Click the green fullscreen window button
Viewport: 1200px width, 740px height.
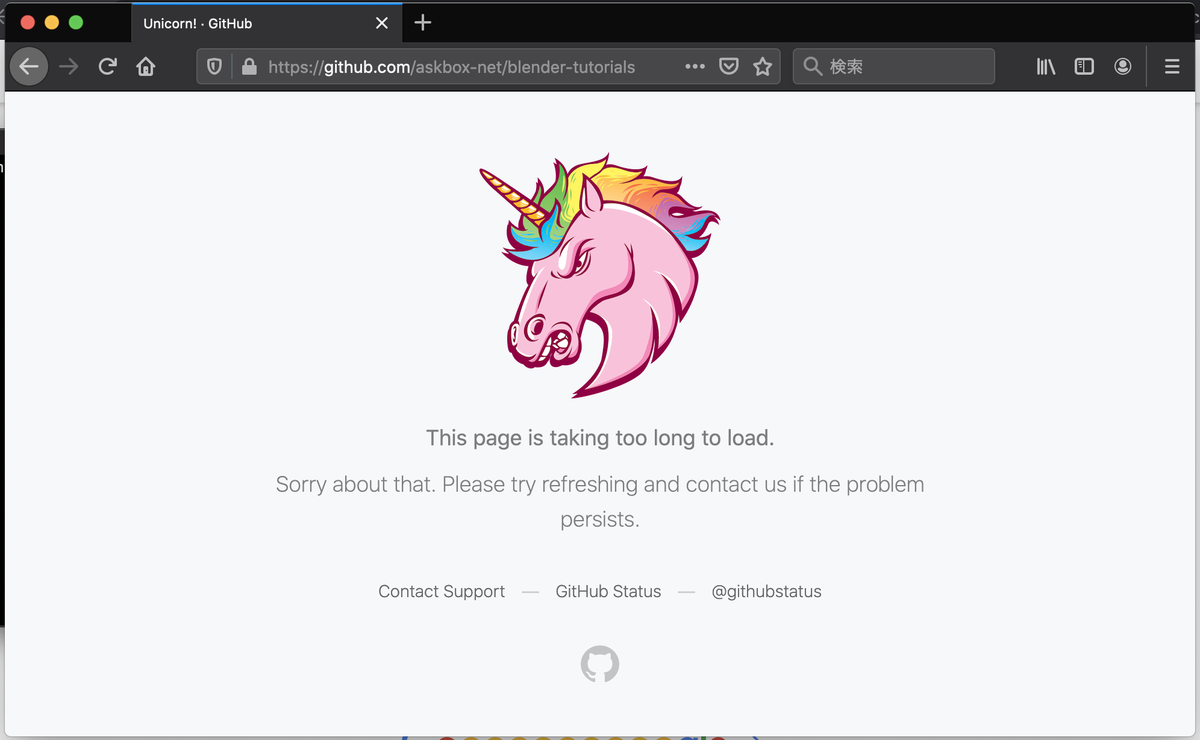pos(75,22)
